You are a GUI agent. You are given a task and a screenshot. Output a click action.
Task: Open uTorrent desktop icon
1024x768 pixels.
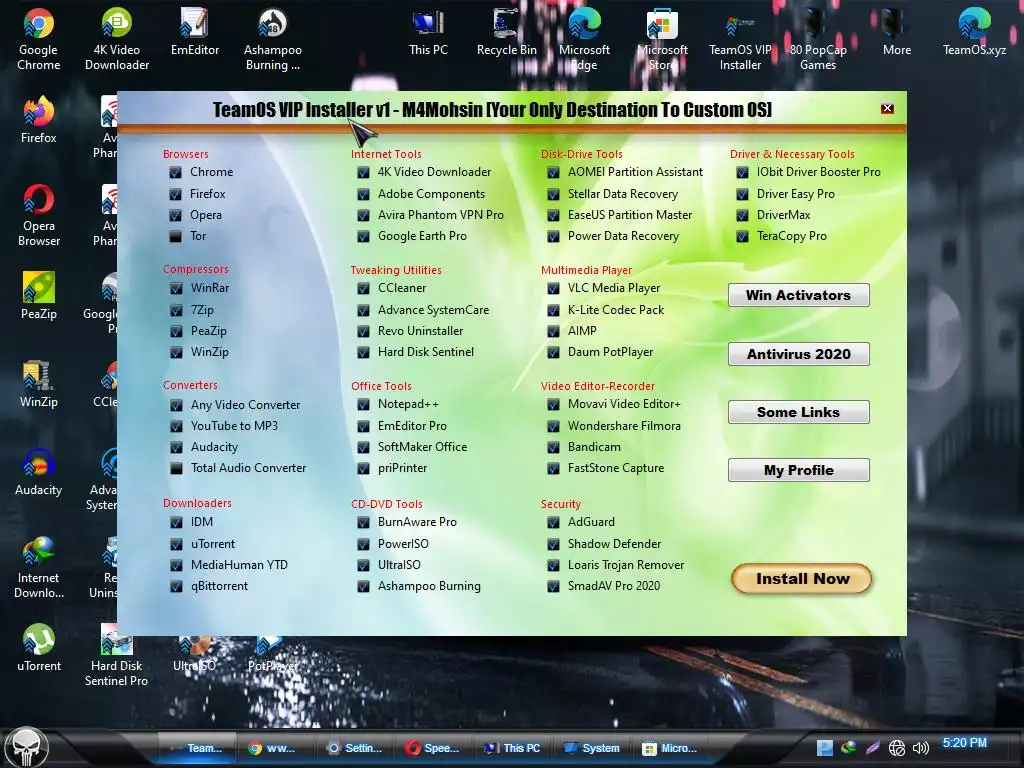[x=39, y=648]
